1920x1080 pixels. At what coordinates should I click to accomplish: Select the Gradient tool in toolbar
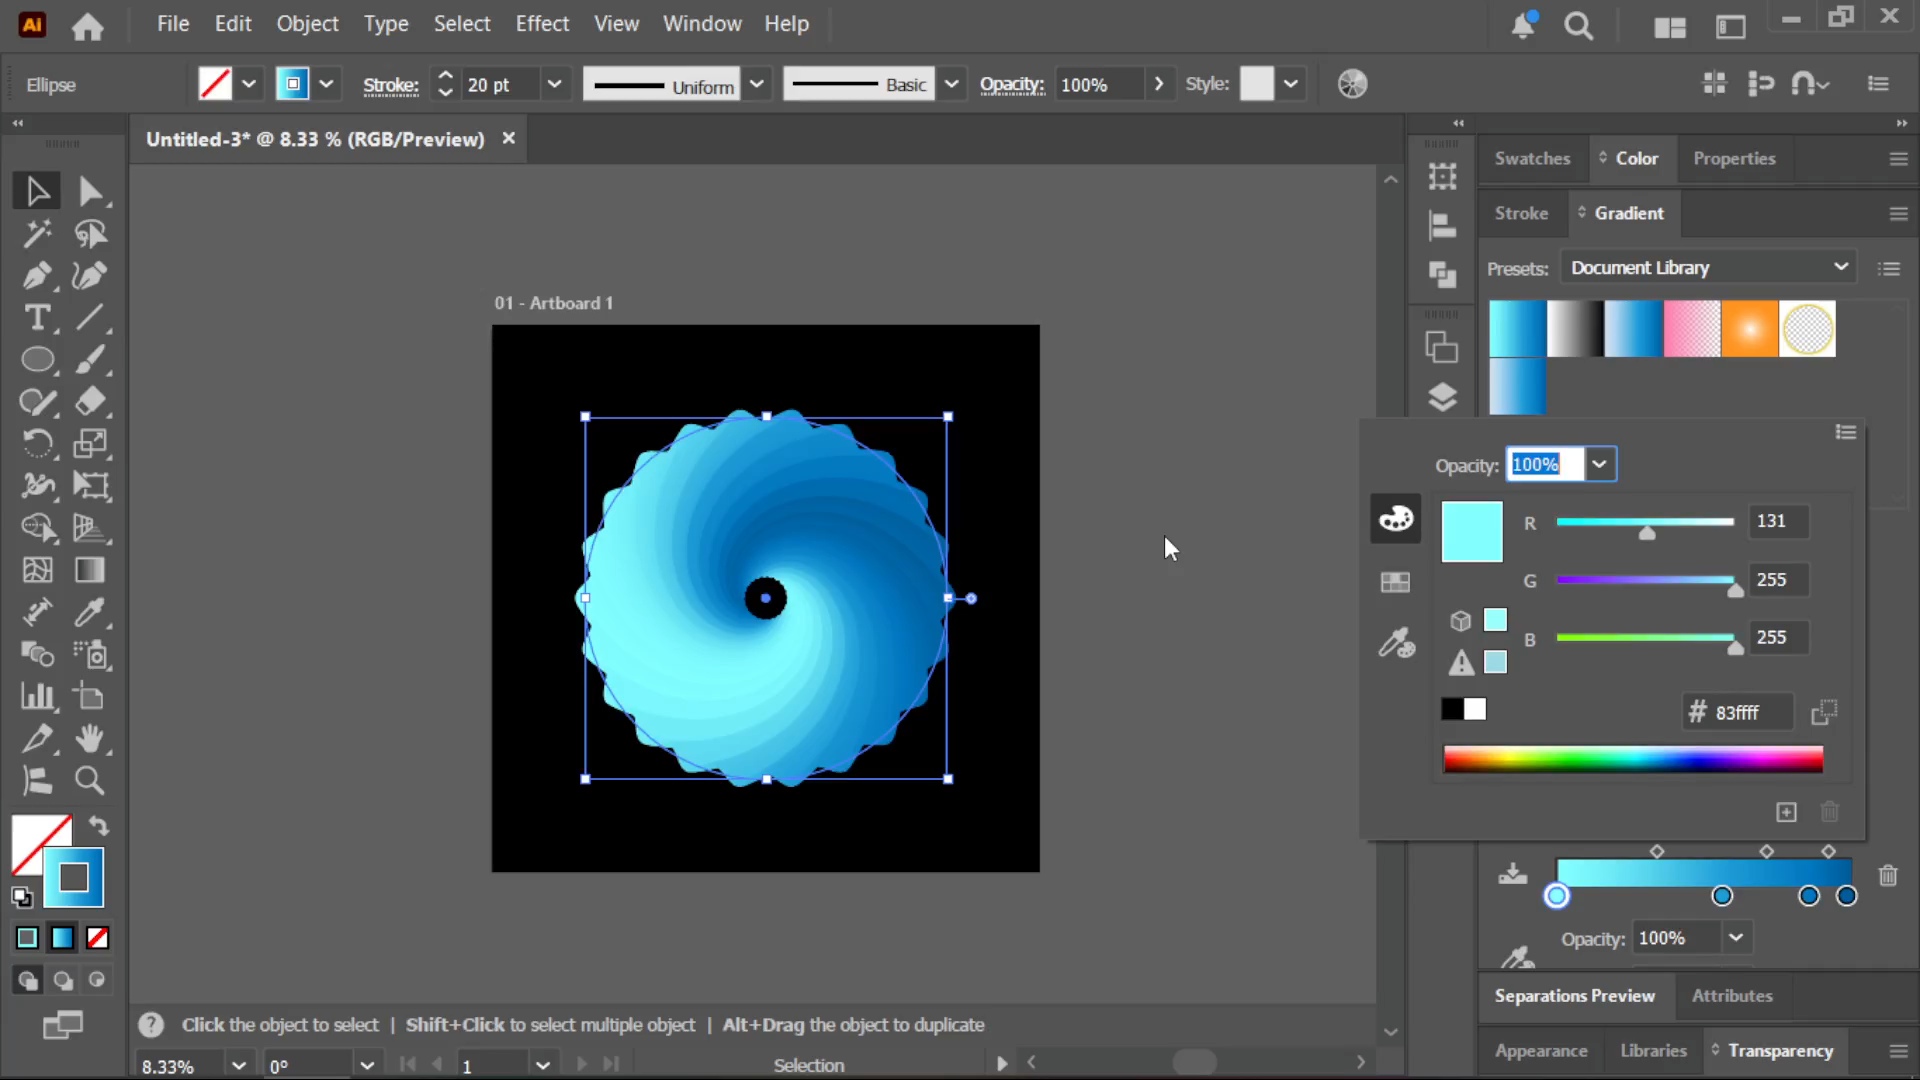90,570
